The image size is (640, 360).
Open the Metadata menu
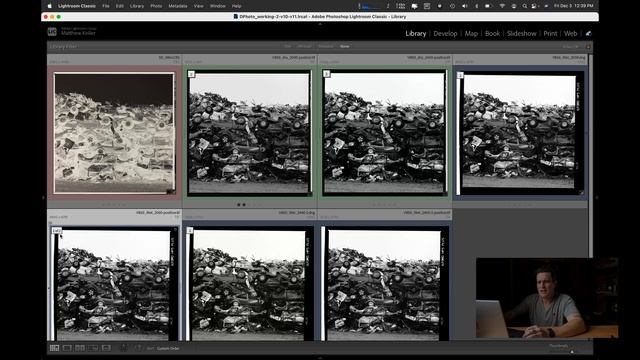178,6
